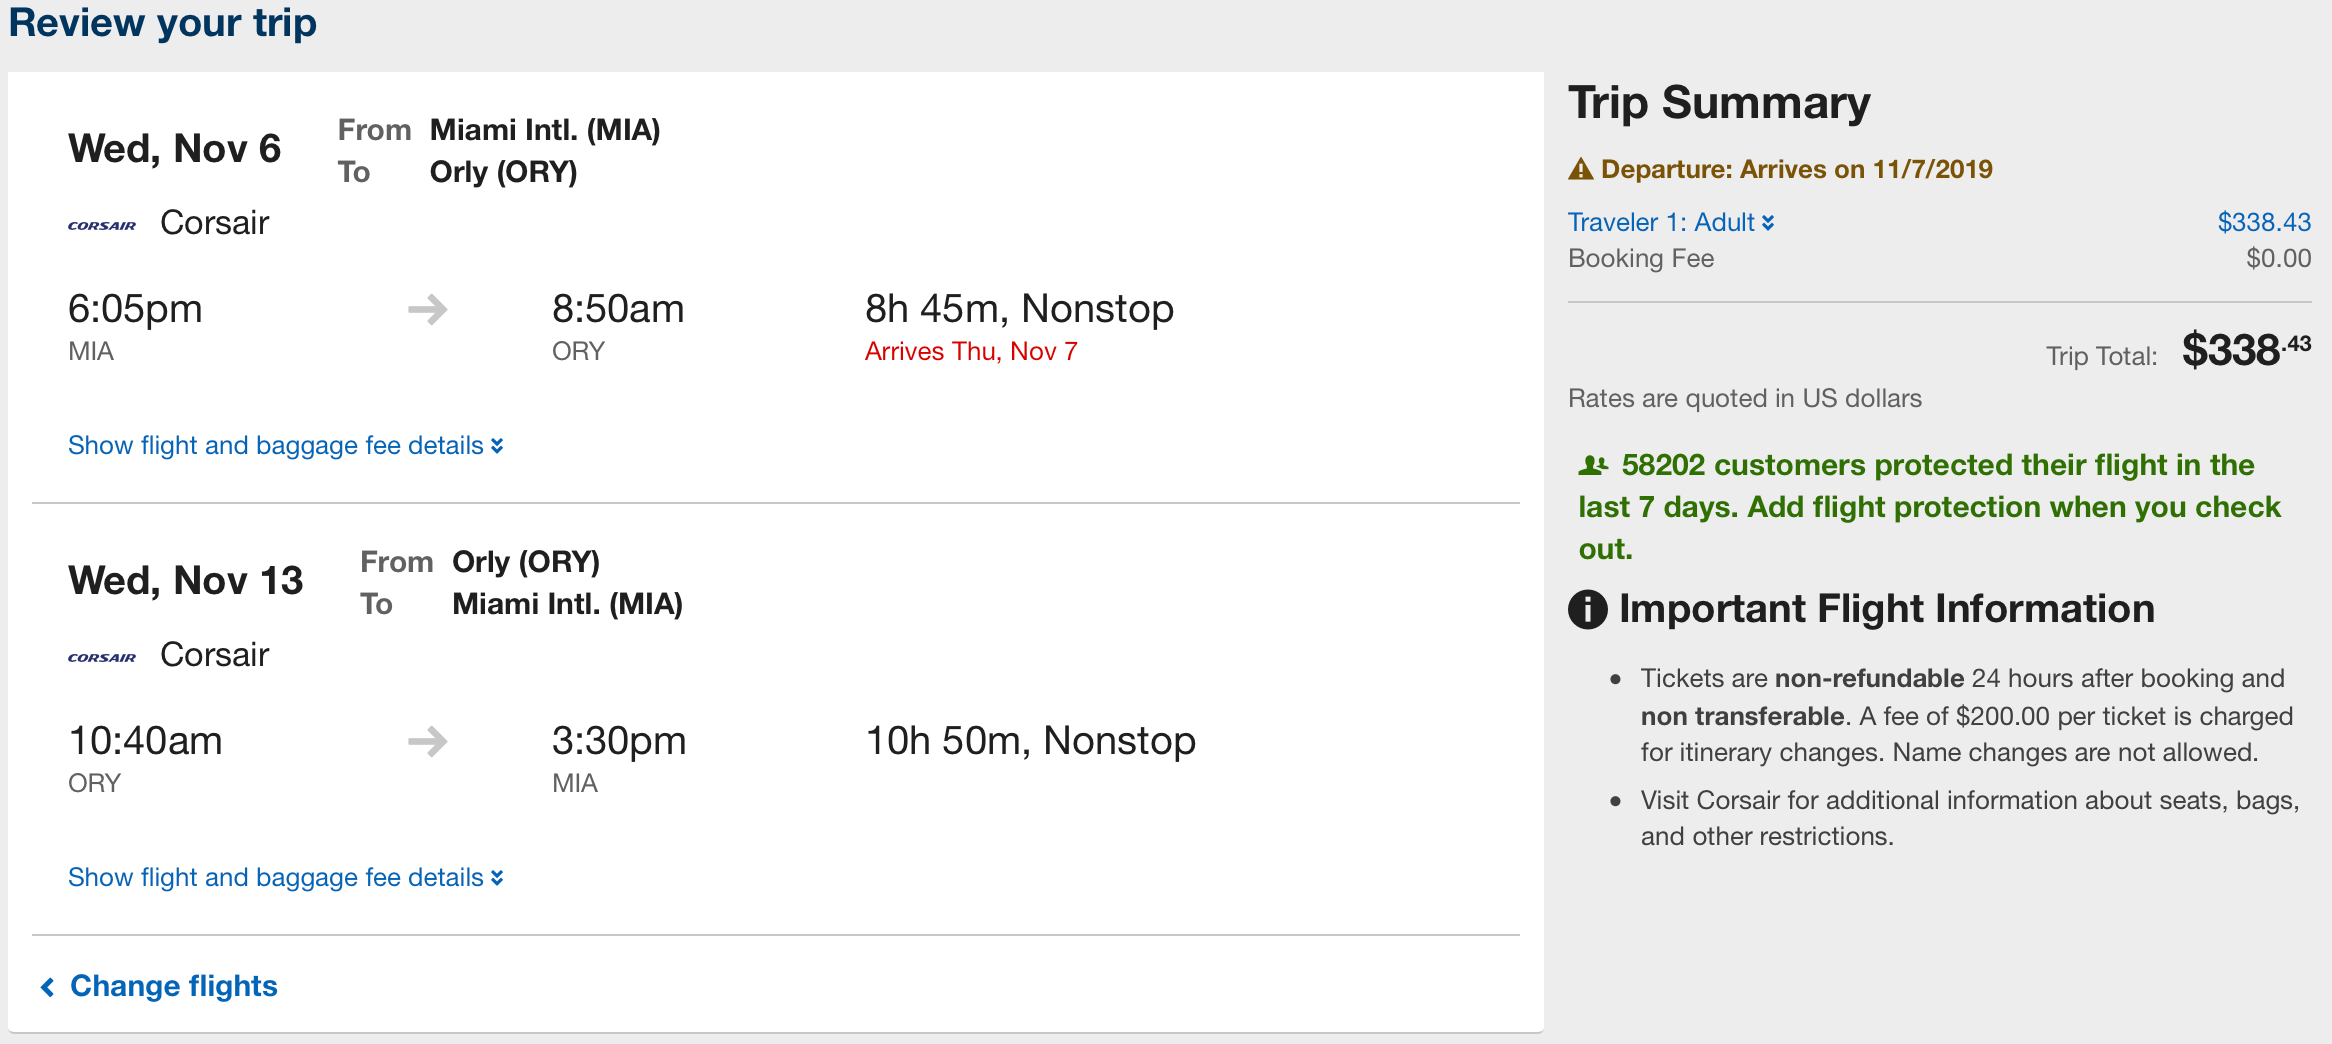Expand flight and baggage details for Nov 13
This screenshot has height=1044, width=2332.
(285, 877)
